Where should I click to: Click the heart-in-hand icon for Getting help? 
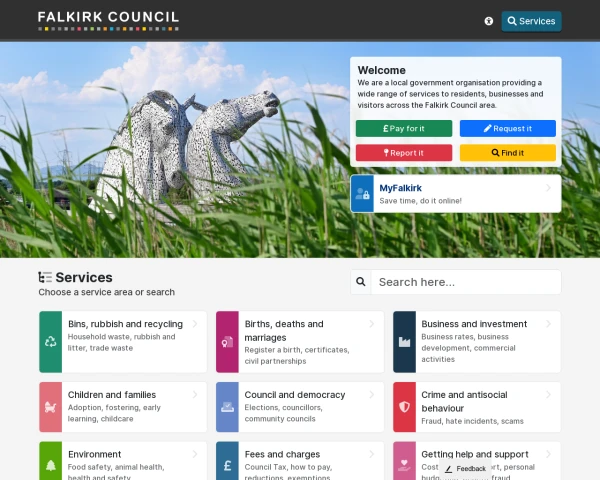click(x=404, y=465)
